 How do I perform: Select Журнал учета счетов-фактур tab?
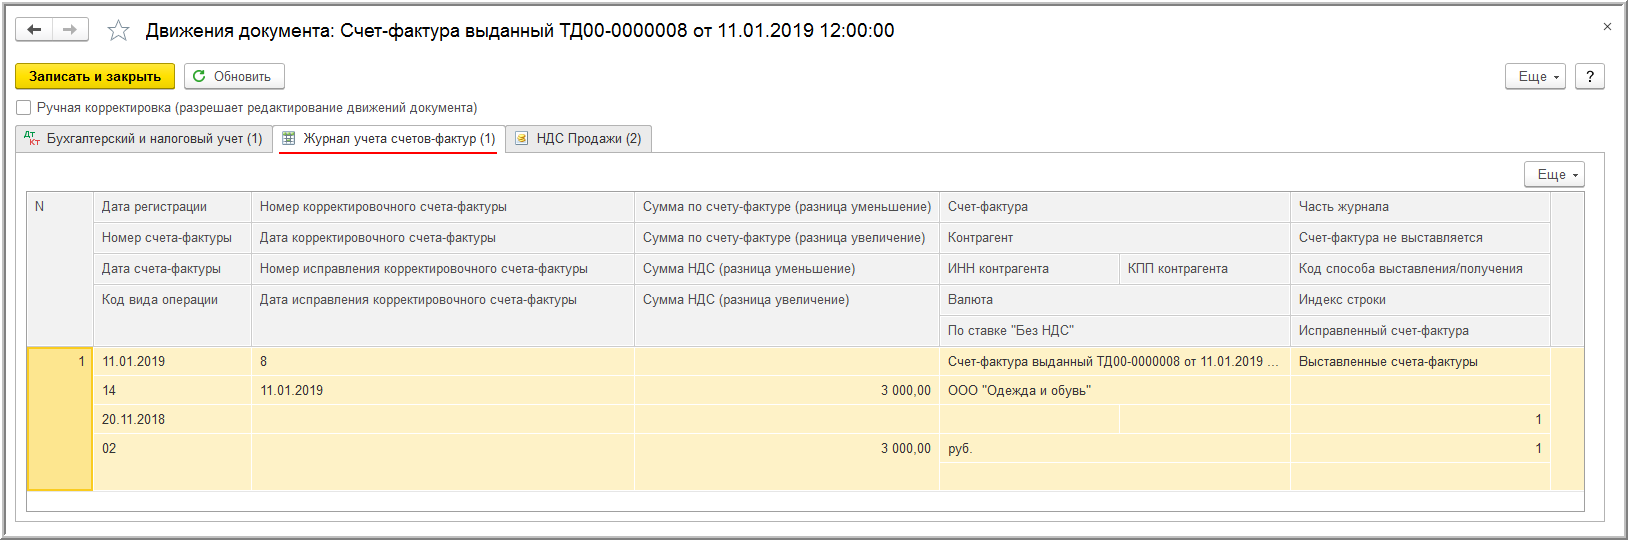(389, 139)
